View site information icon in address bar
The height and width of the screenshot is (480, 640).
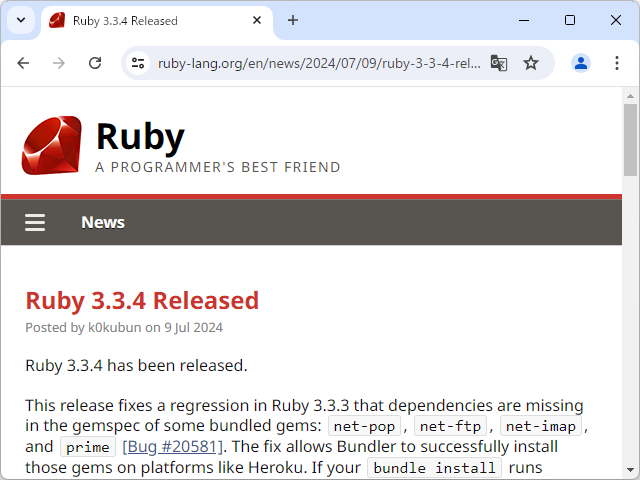(x=138, y=63)
